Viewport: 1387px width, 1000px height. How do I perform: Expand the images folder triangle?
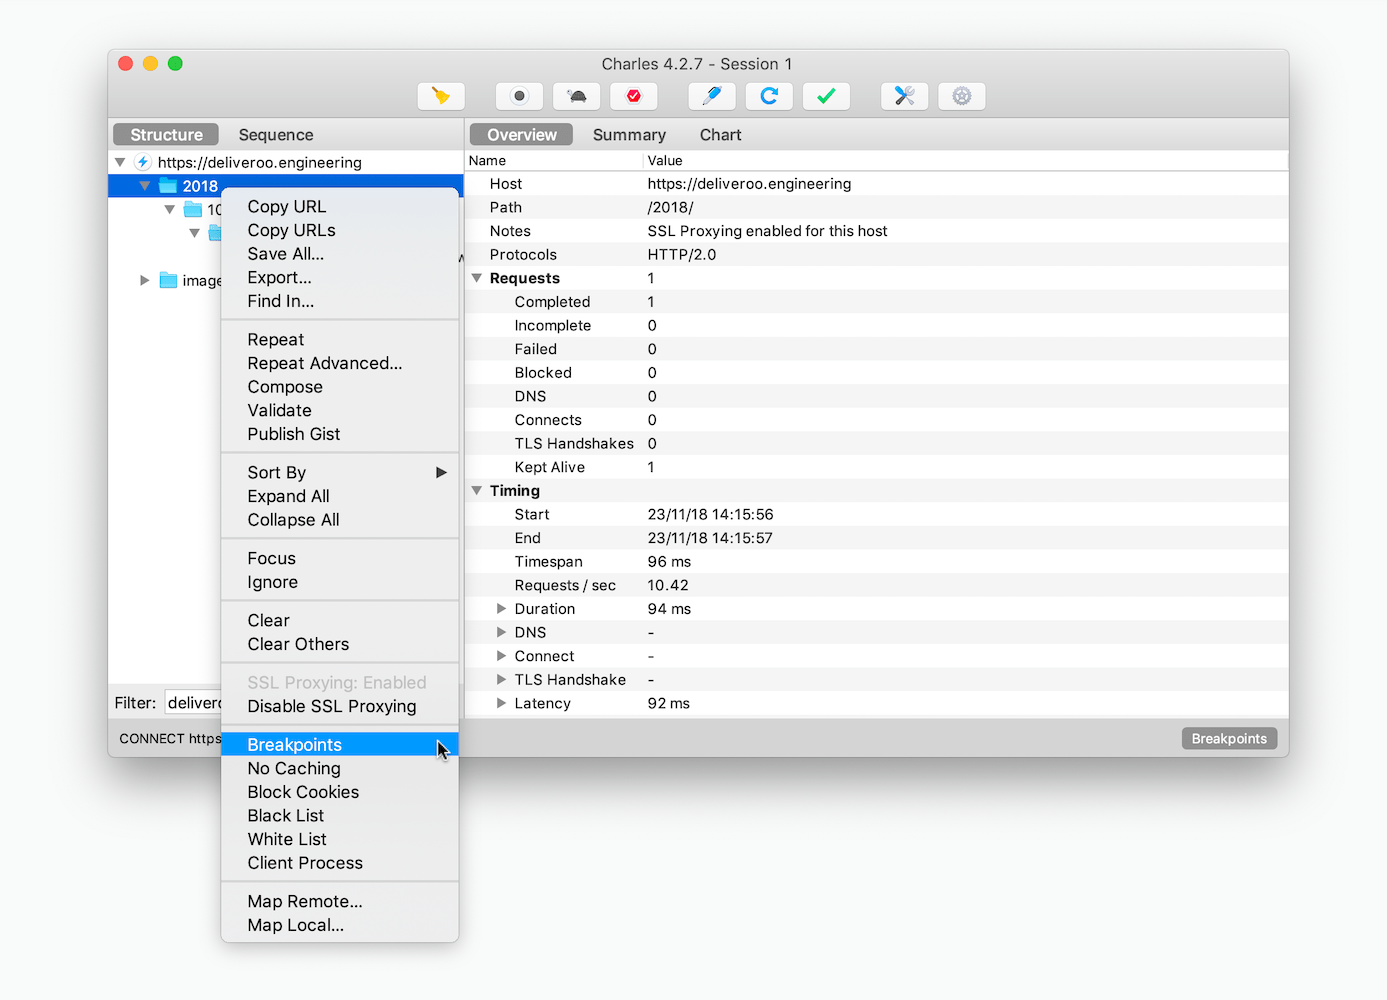tap(145, 280)
